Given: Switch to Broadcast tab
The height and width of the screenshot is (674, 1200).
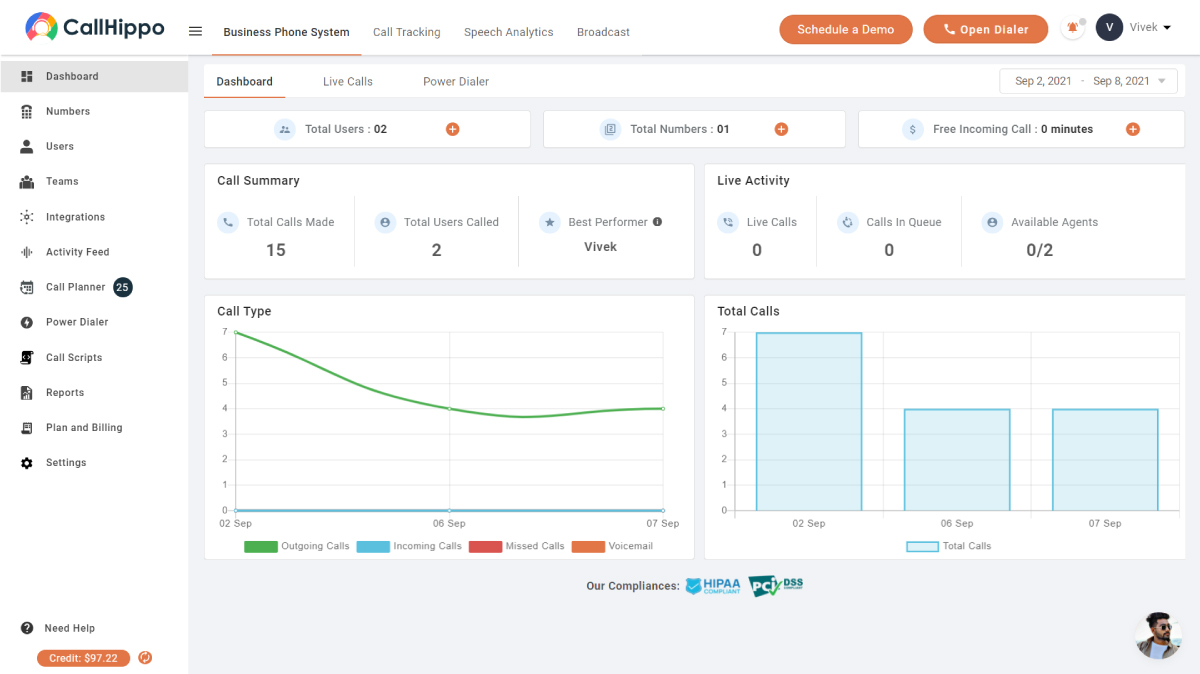Looking at the screenshot, I should click(x=603, y=32).
